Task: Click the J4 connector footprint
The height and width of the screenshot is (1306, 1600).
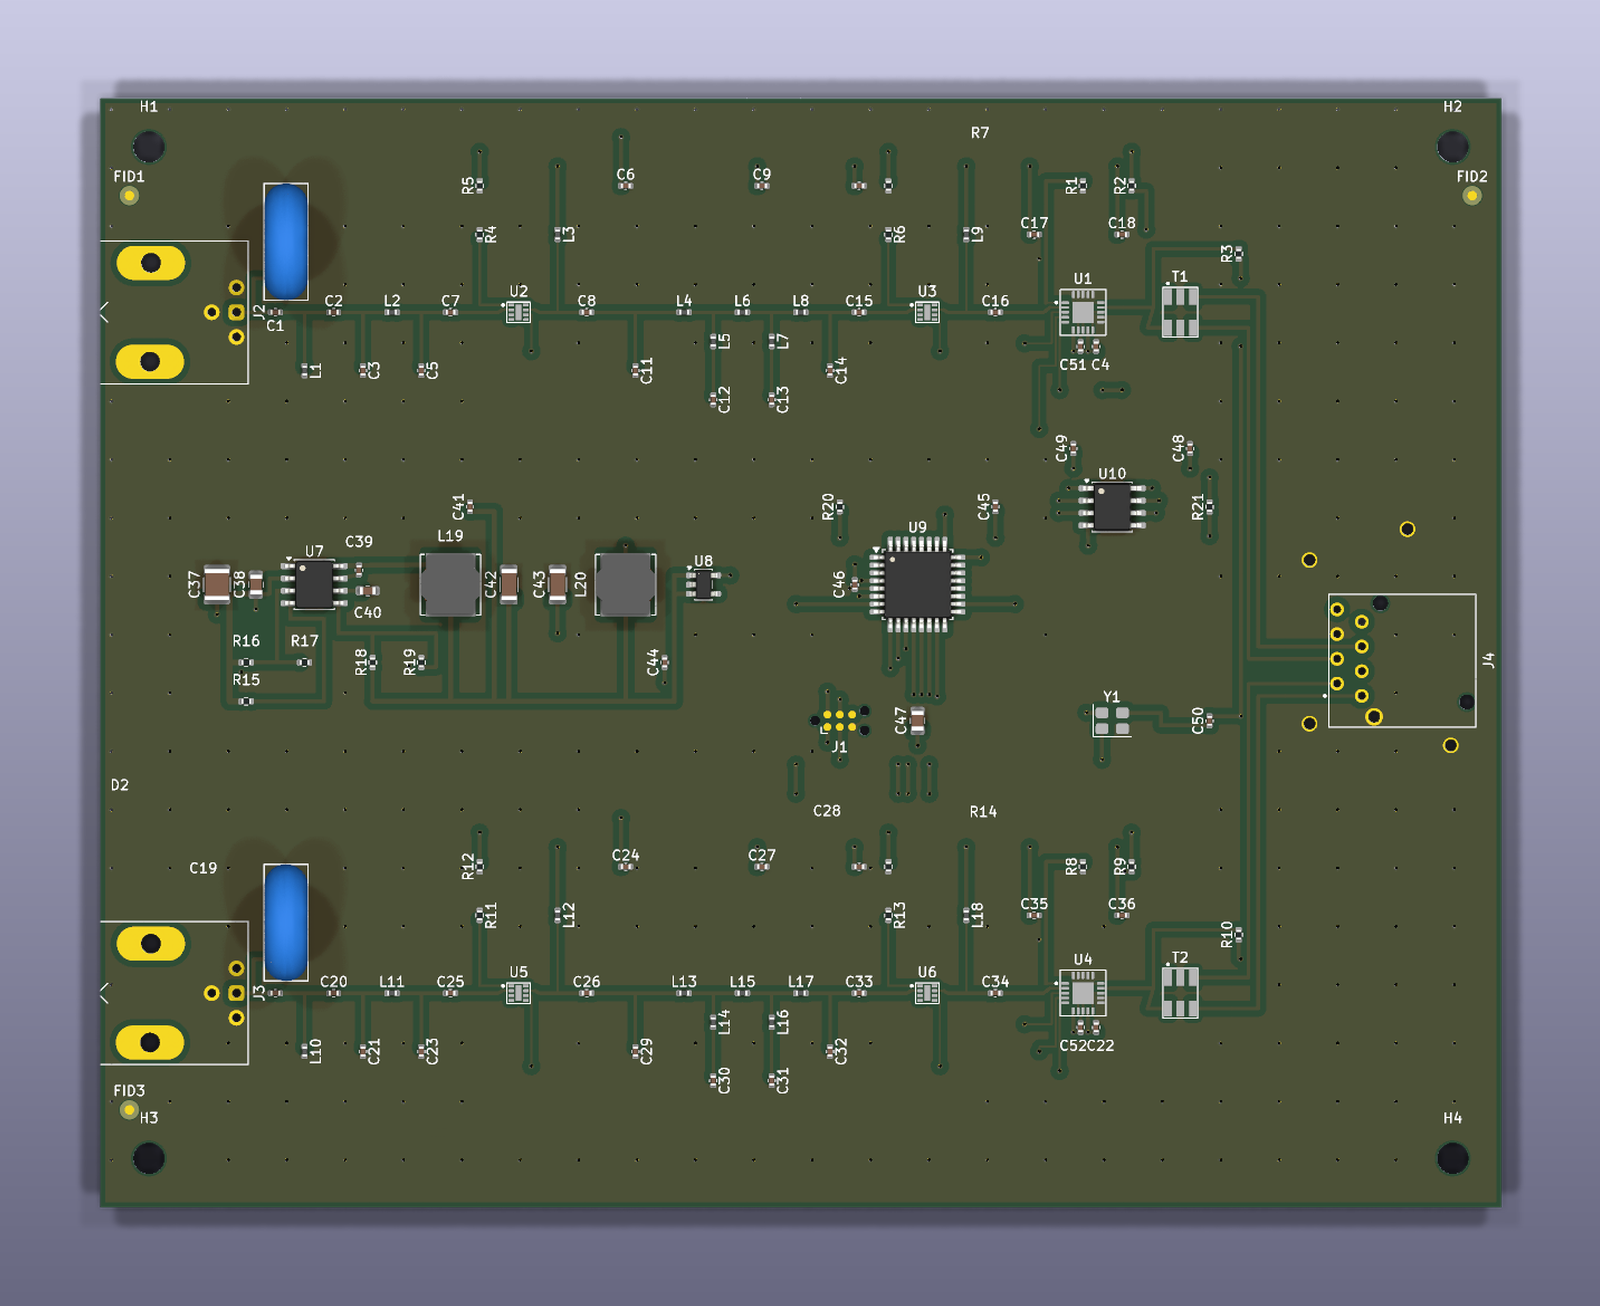Action: point(1402,660)
